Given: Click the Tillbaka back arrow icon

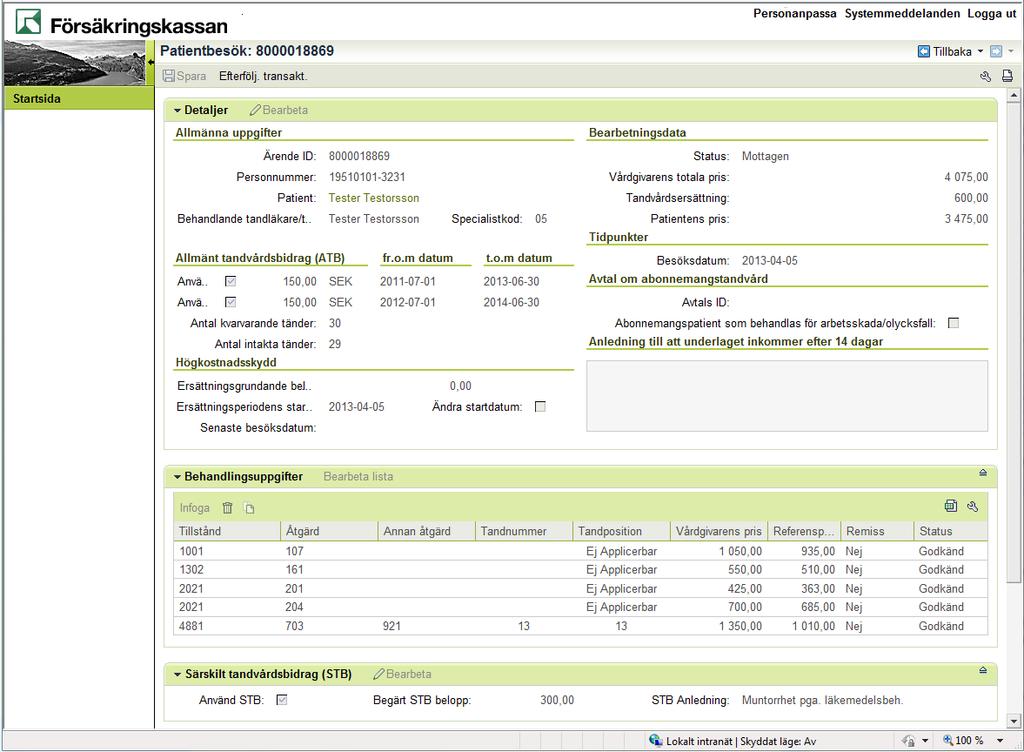Looking at the screenshot, I should pyautogui.click(x=923, y=52).
